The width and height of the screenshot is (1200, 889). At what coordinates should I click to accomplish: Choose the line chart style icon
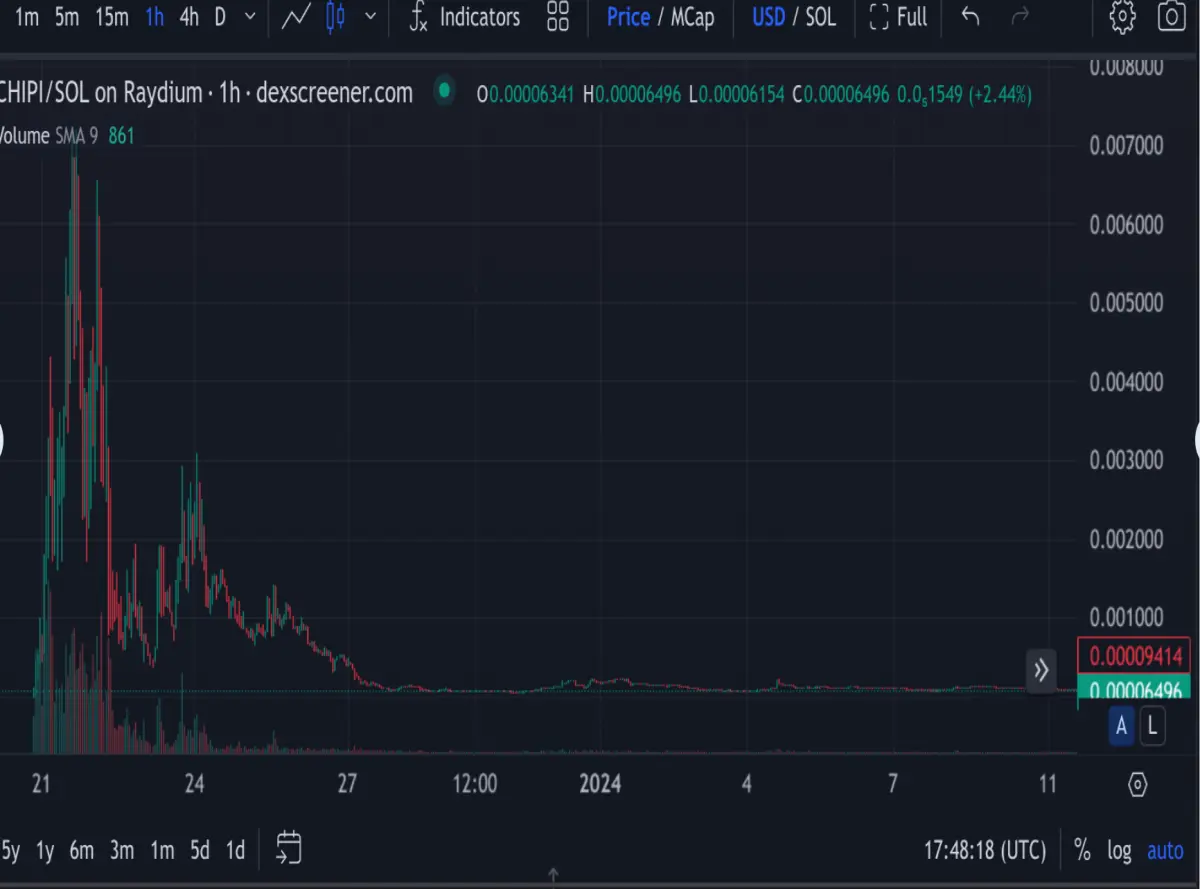pyautogui.click(x=295, y=17)
